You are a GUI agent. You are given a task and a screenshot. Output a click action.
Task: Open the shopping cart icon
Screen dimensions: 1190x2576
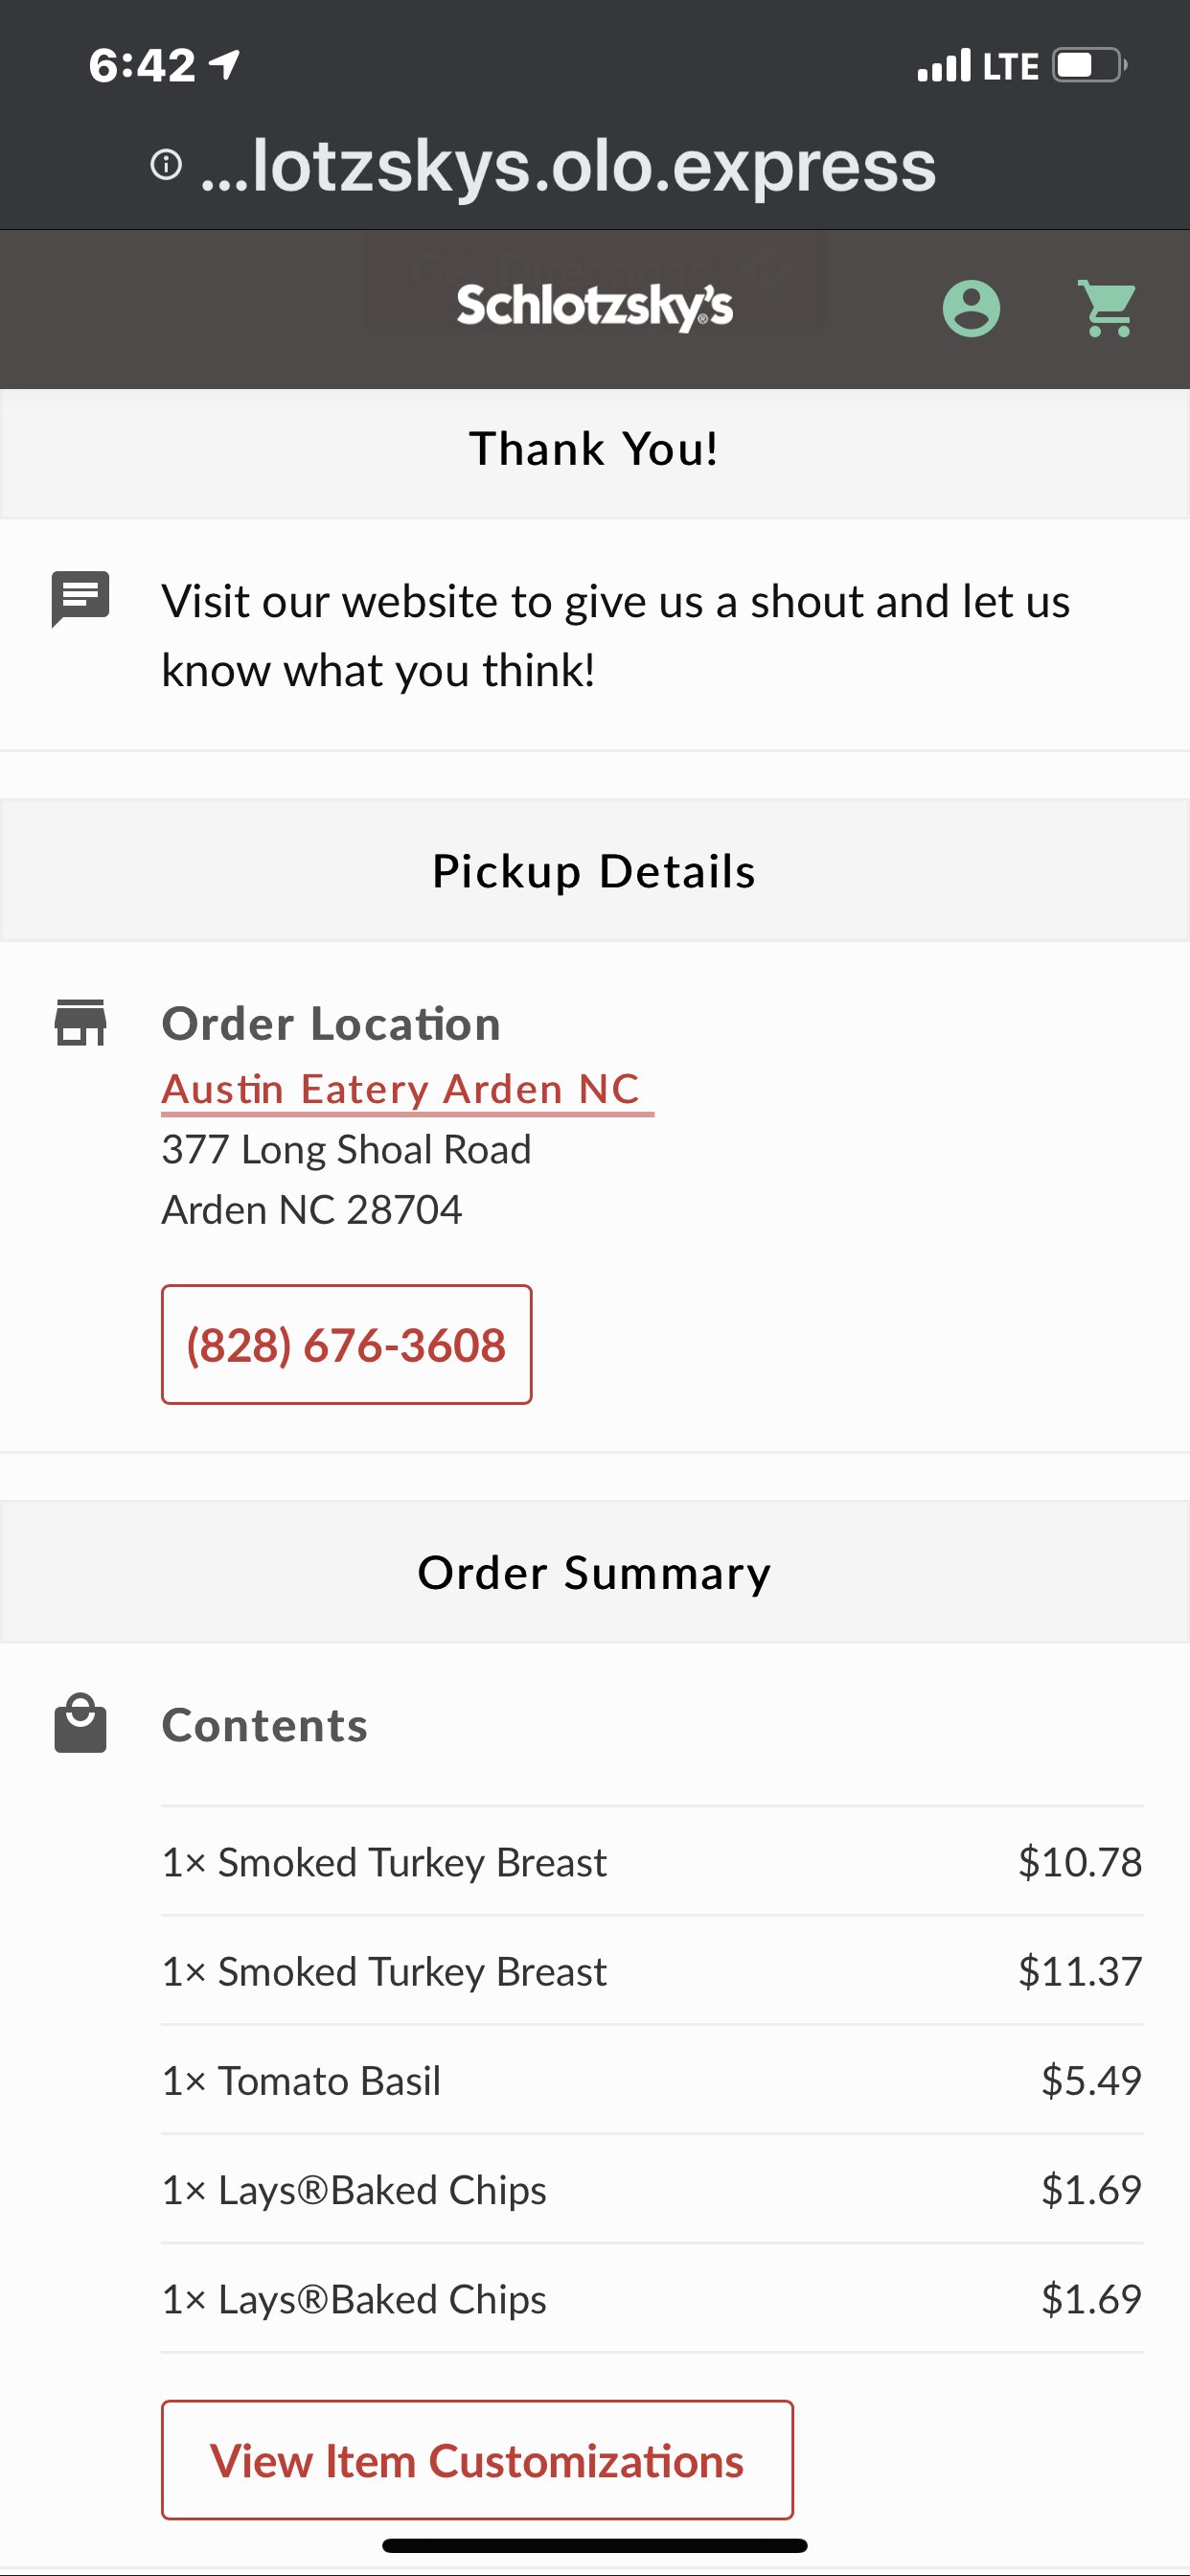pyautogui.click(x=1107, y=308)
